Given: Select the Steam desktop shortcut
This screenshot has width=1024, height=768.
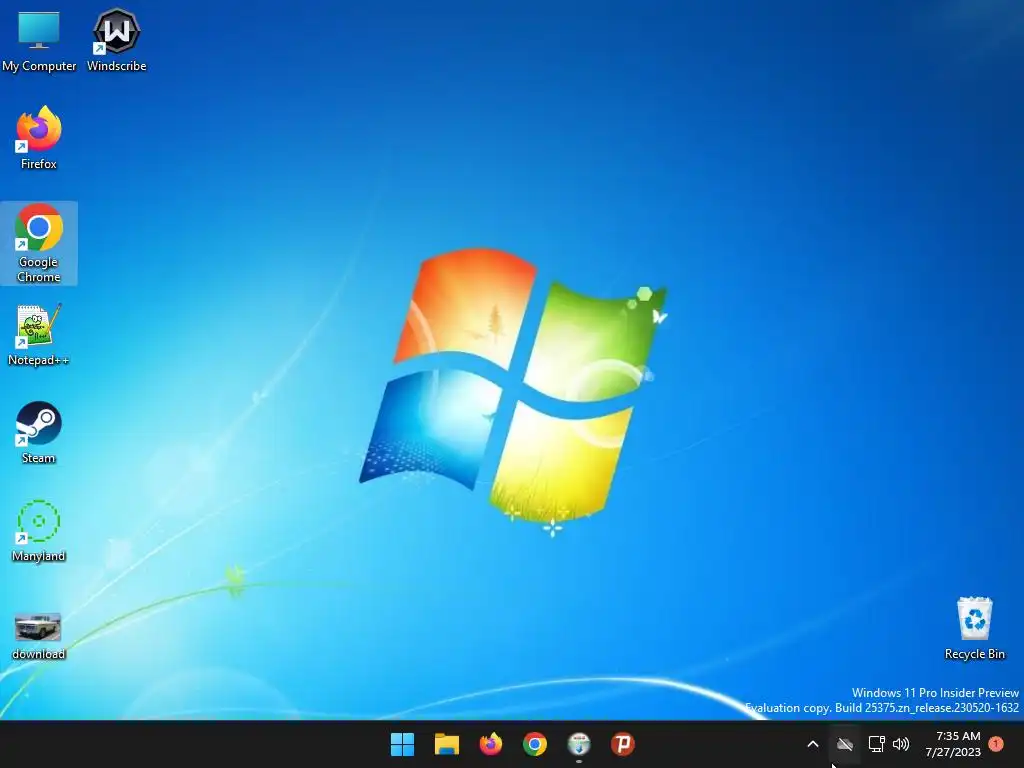Looking at the screenshot, I should pos(39,433).
